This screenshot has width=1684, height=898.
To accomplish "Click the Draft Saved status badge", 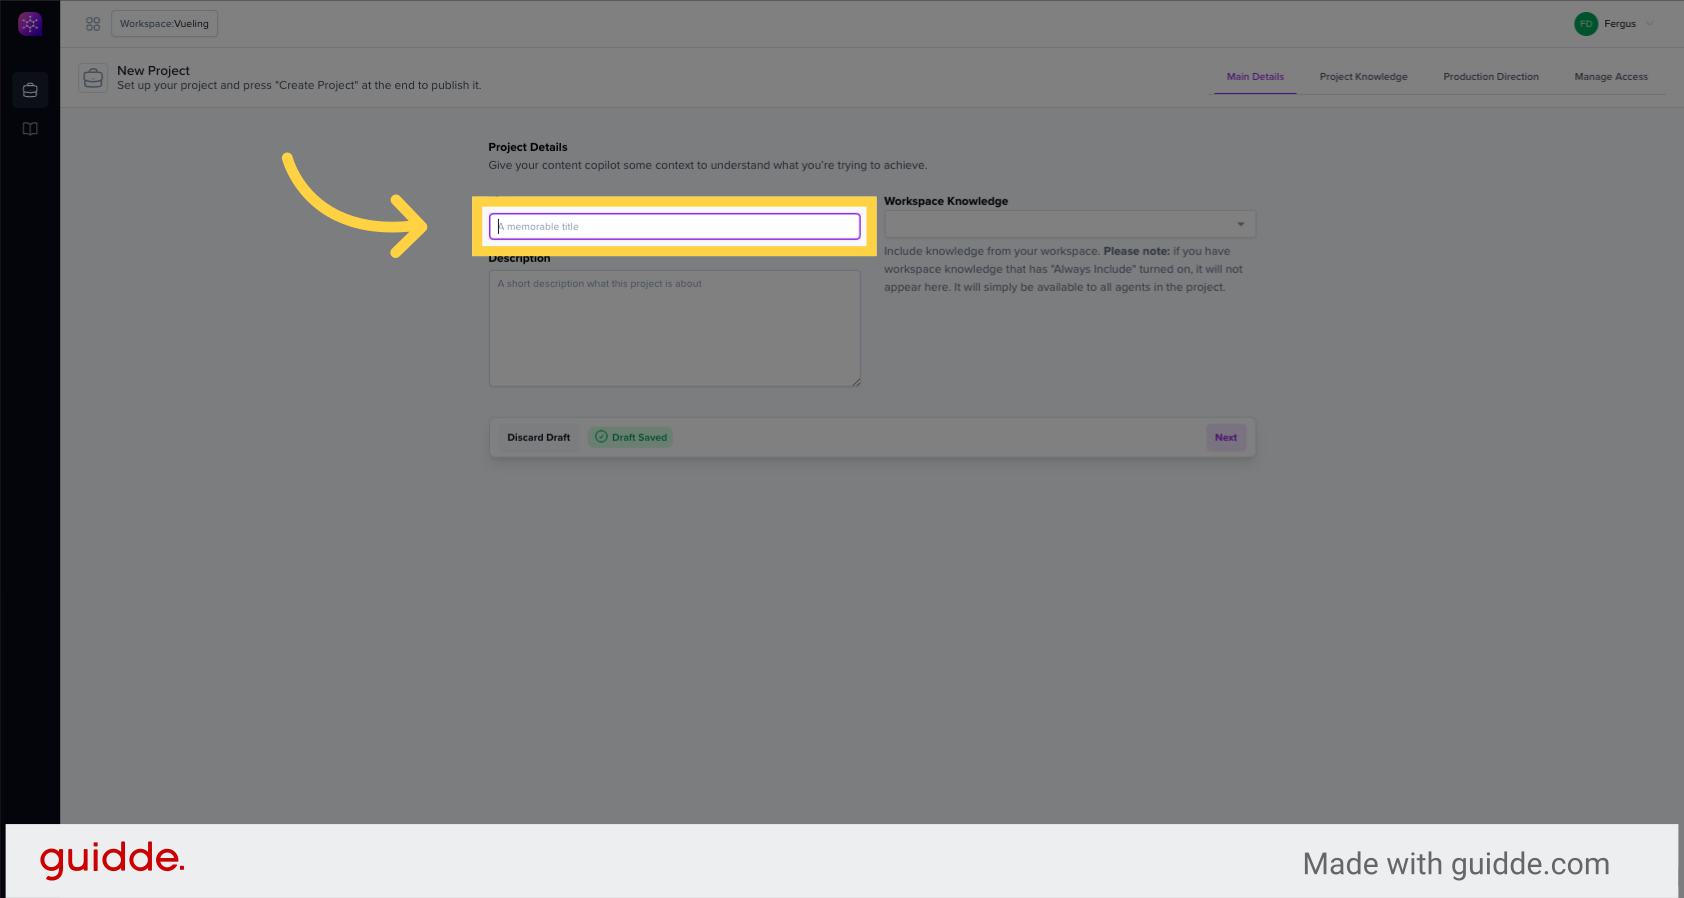I will coord(630,437).
